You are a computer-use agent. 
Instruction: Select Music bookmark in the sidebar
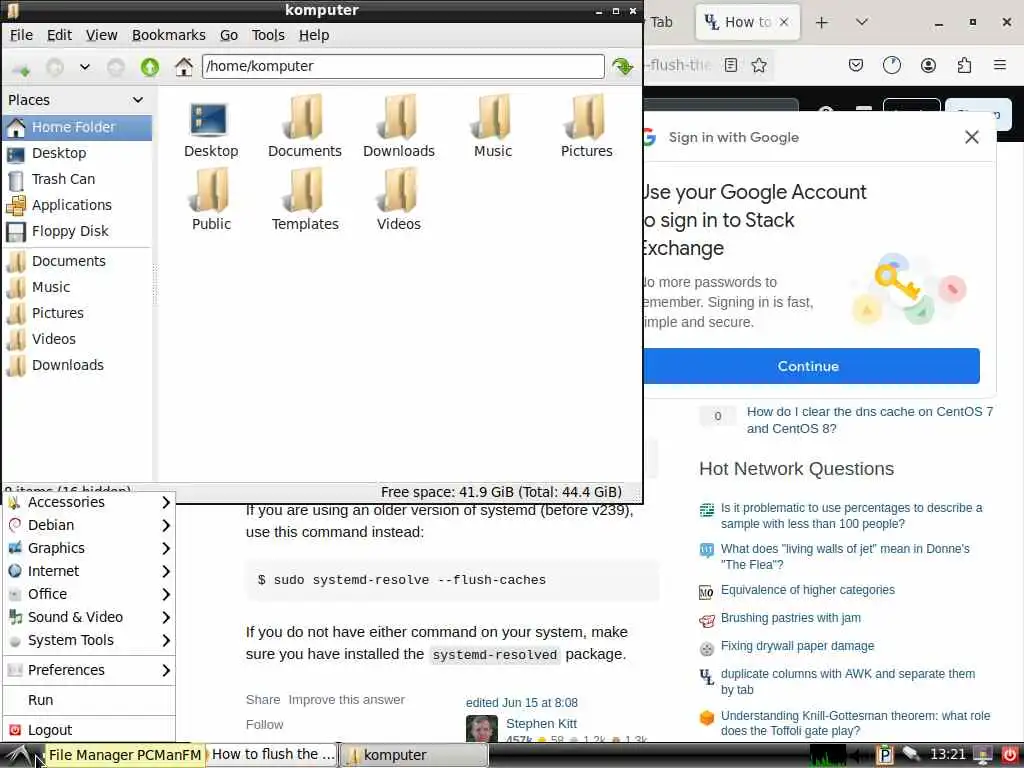pyautogui.click(x=77, y=287)
